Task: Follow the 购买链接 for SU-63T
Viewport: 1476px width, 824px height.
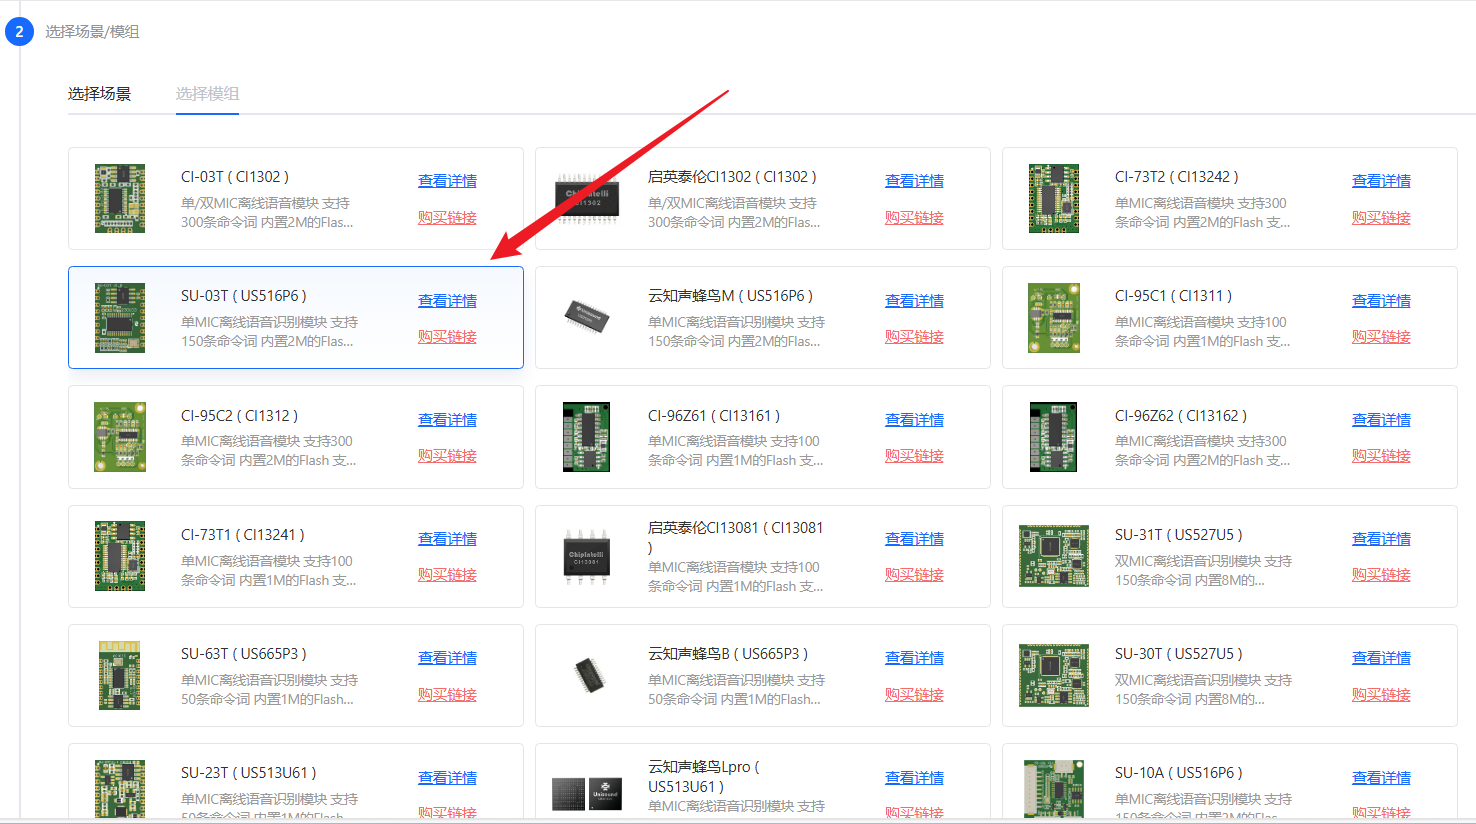Action: click(447, 695)
